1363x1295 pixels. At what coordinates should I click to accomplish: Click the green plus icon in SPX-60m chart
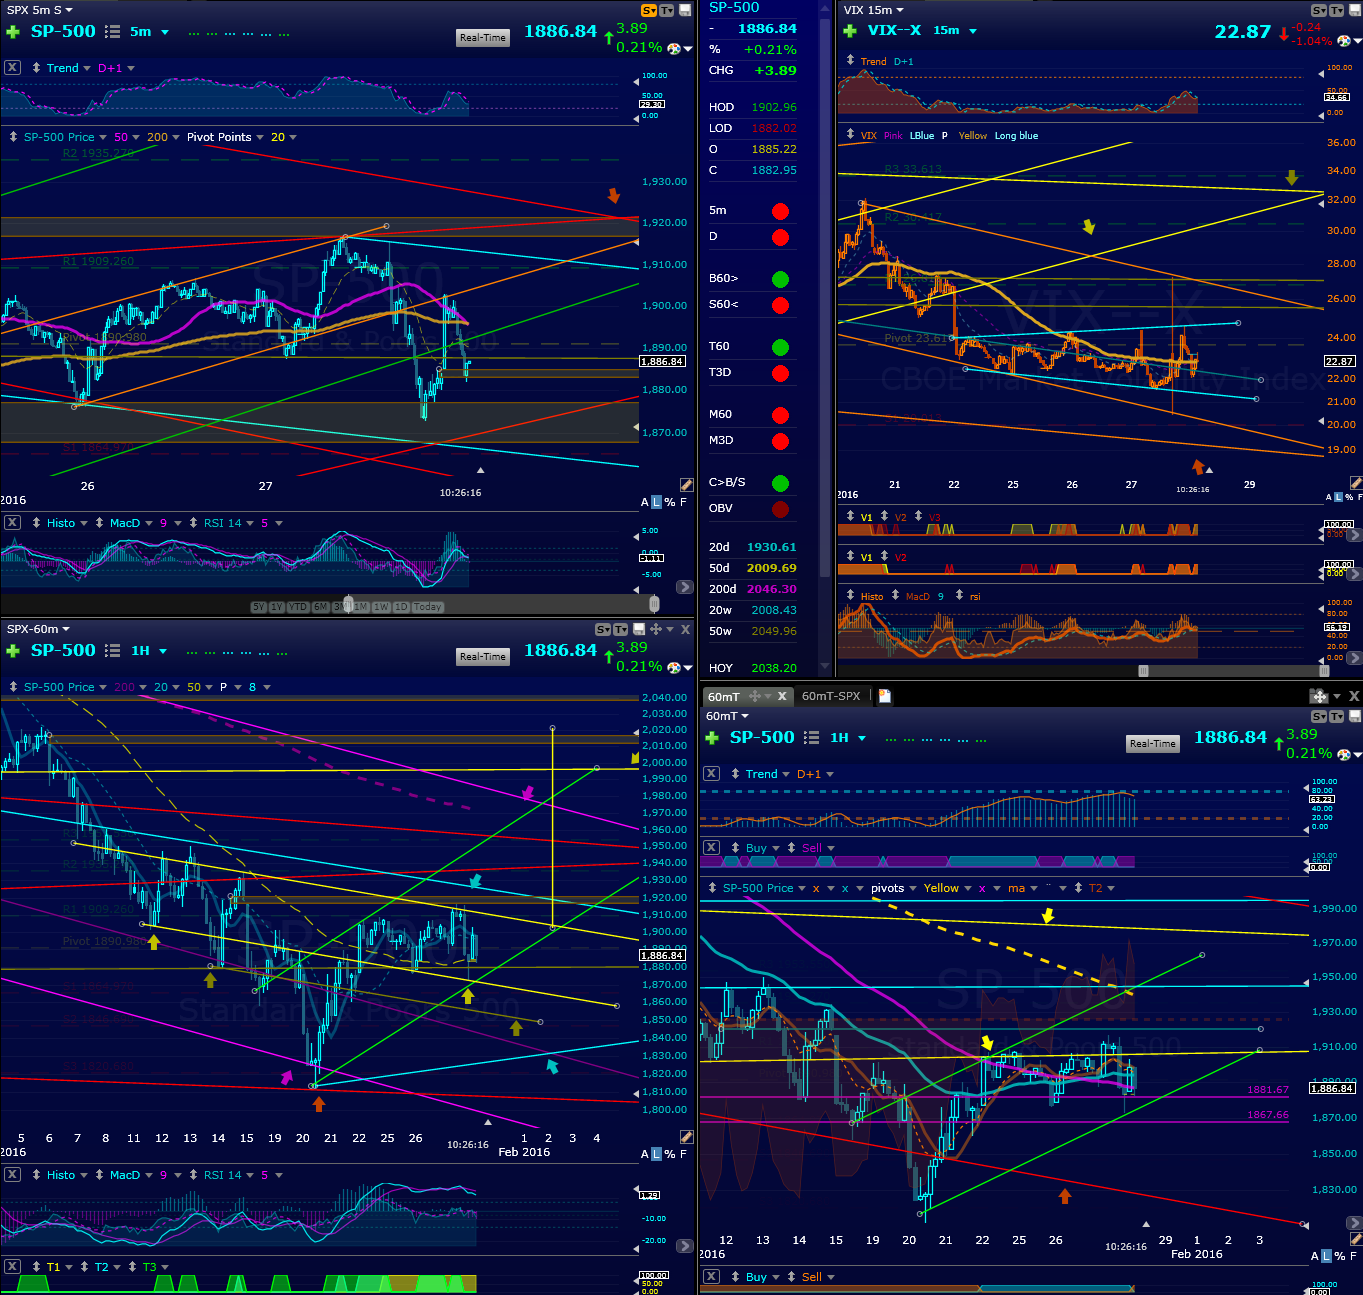[13, 651]
